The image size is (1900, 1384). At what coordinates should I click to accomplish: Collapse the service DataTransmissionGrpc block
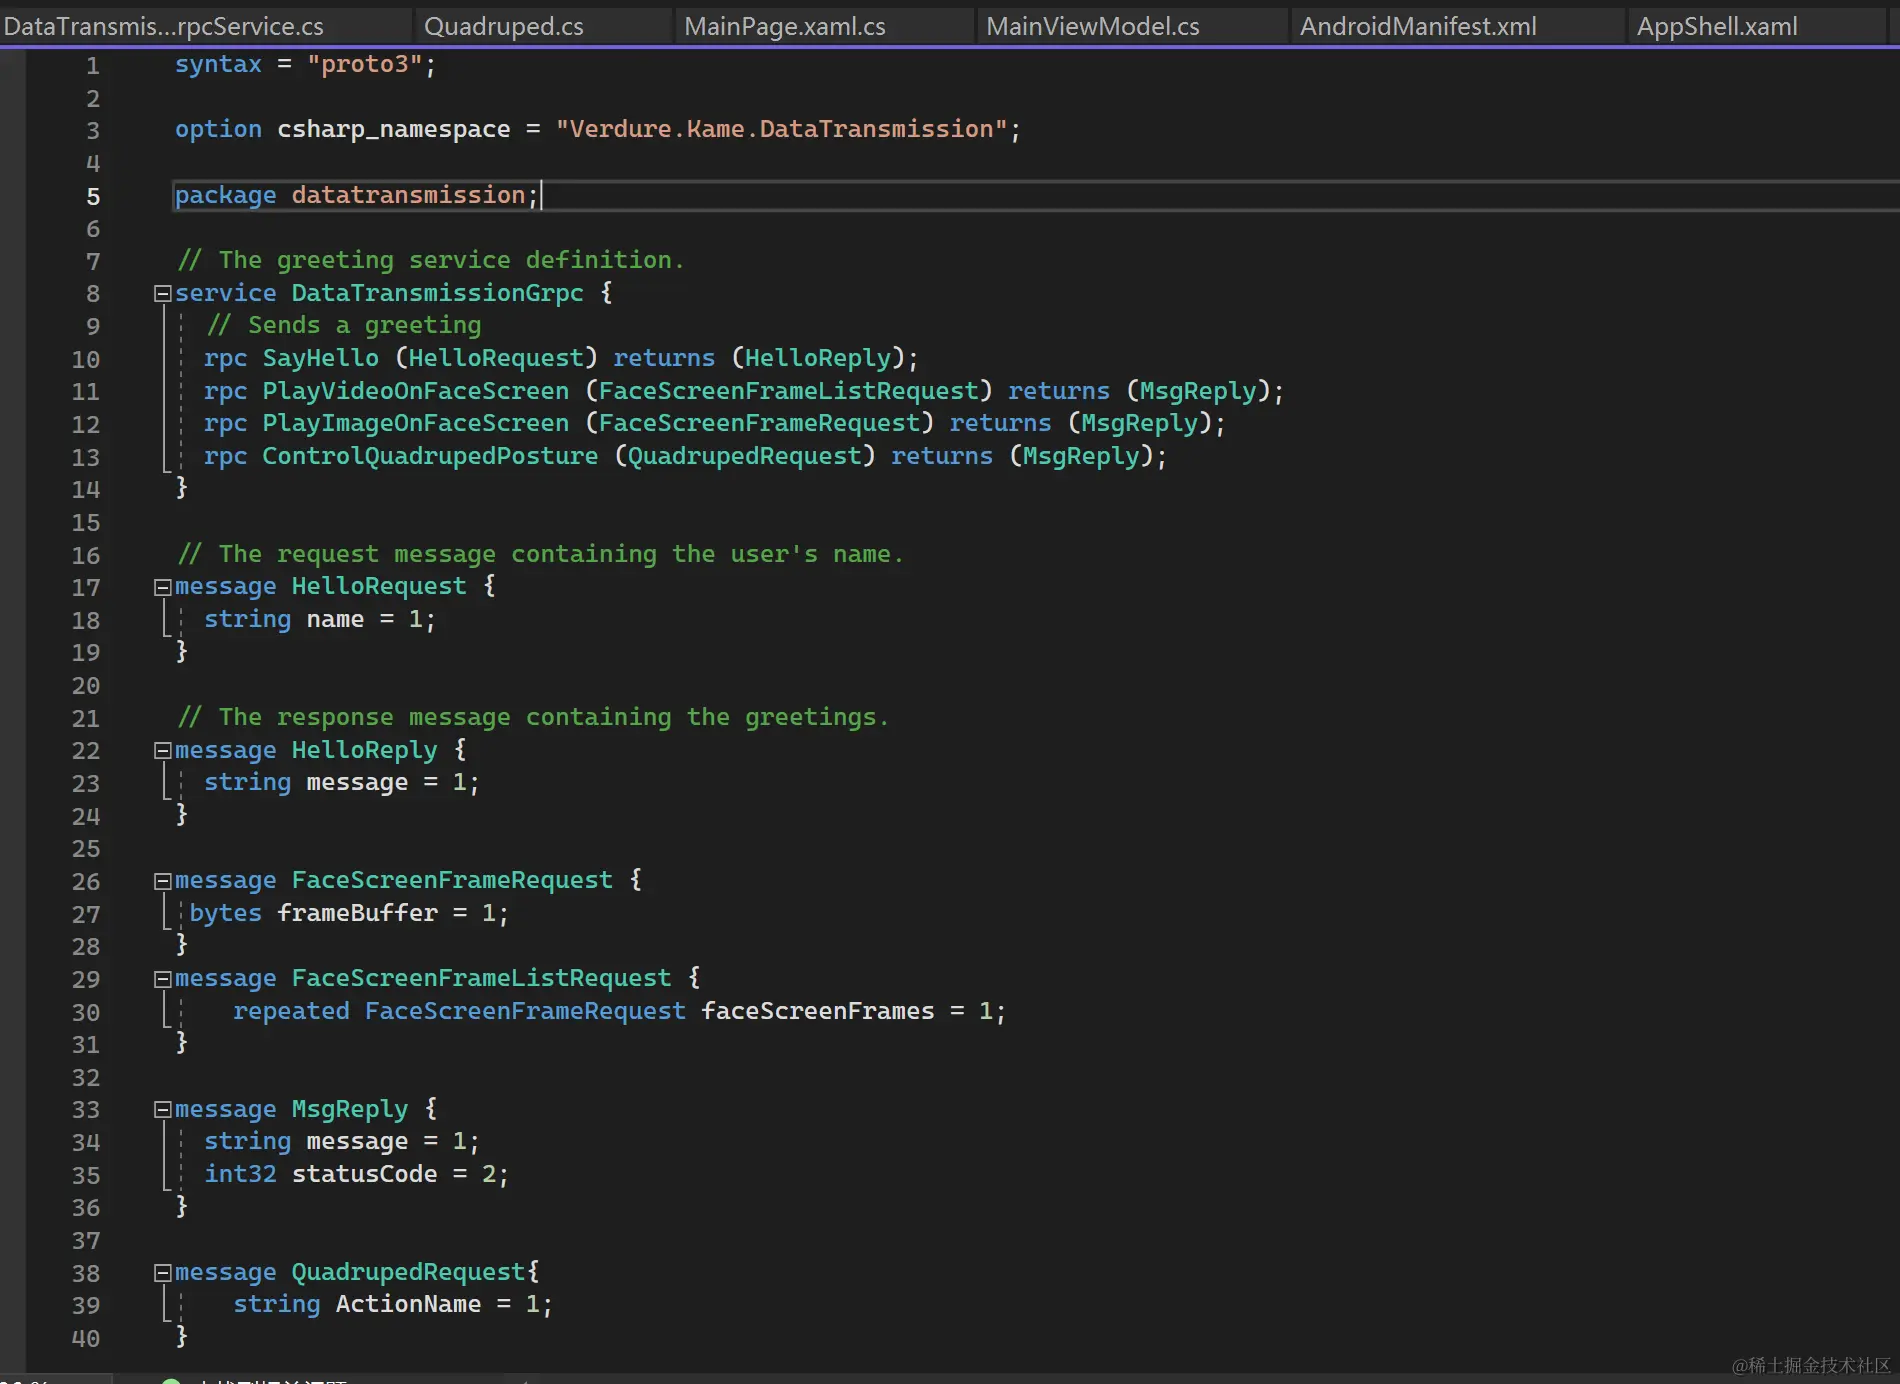click(x=162, y=294)
